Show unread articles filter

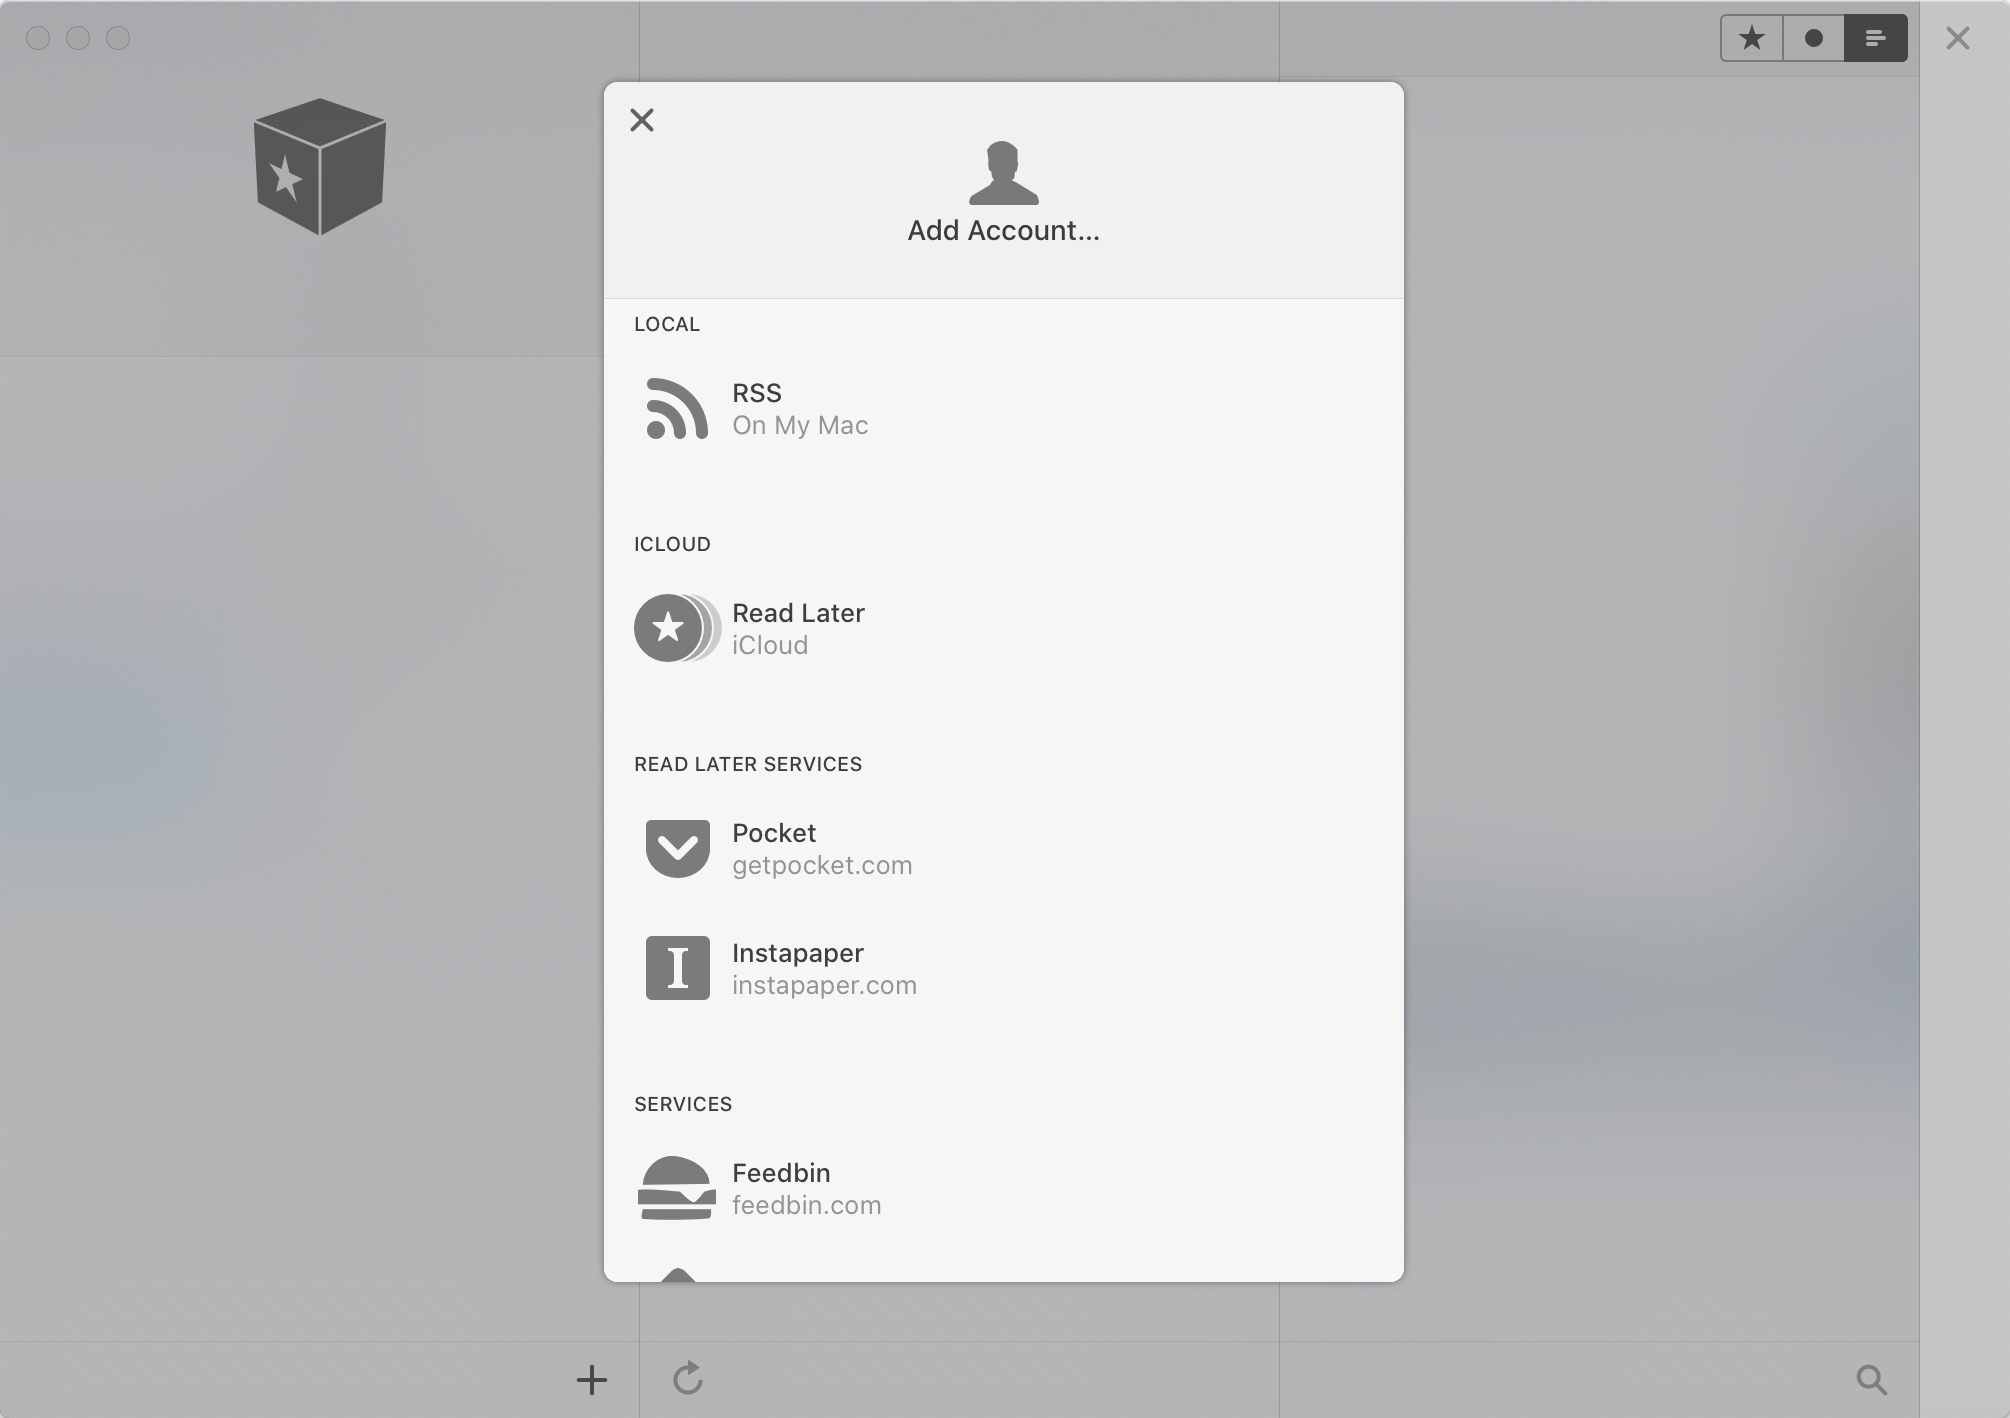tap(1813, 38)
